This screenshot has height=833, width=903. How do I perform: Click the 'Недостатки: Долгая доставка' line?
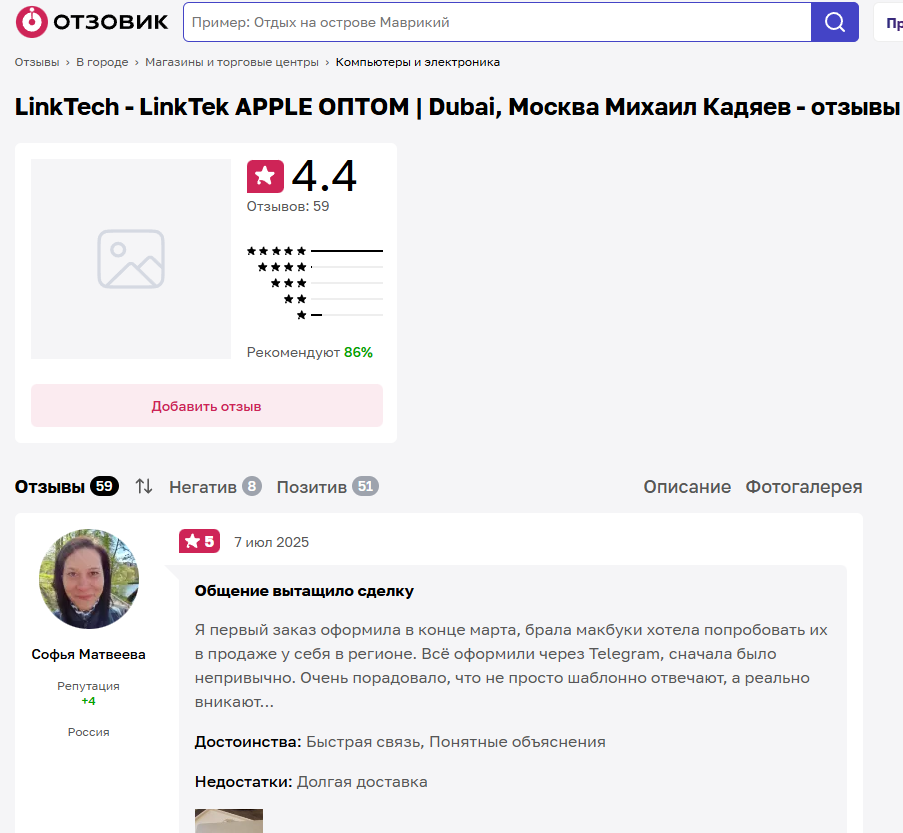[x=311, y=782]
